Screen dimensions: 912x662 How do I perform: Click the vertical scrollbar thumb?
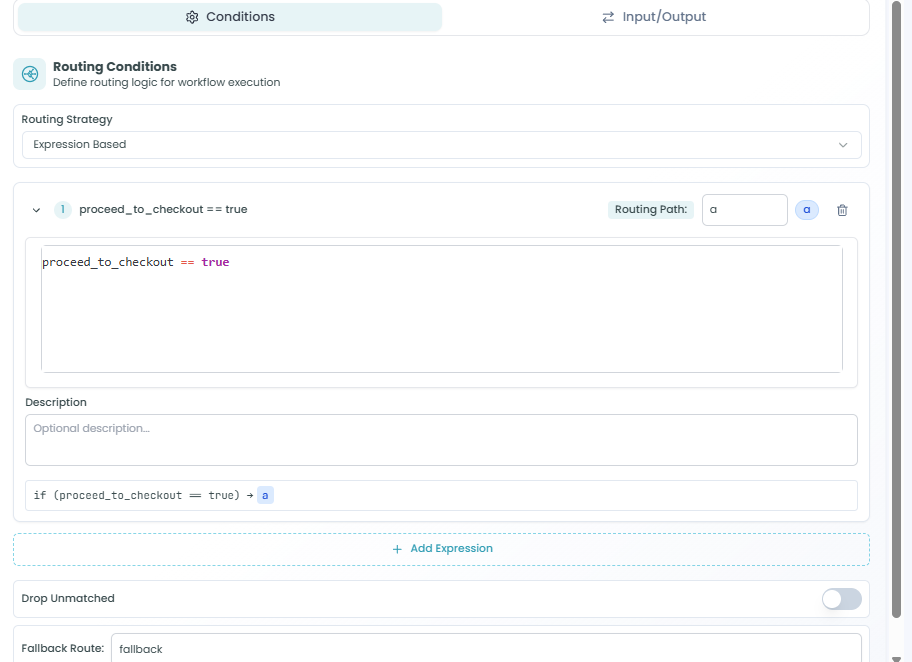[896, 309]
